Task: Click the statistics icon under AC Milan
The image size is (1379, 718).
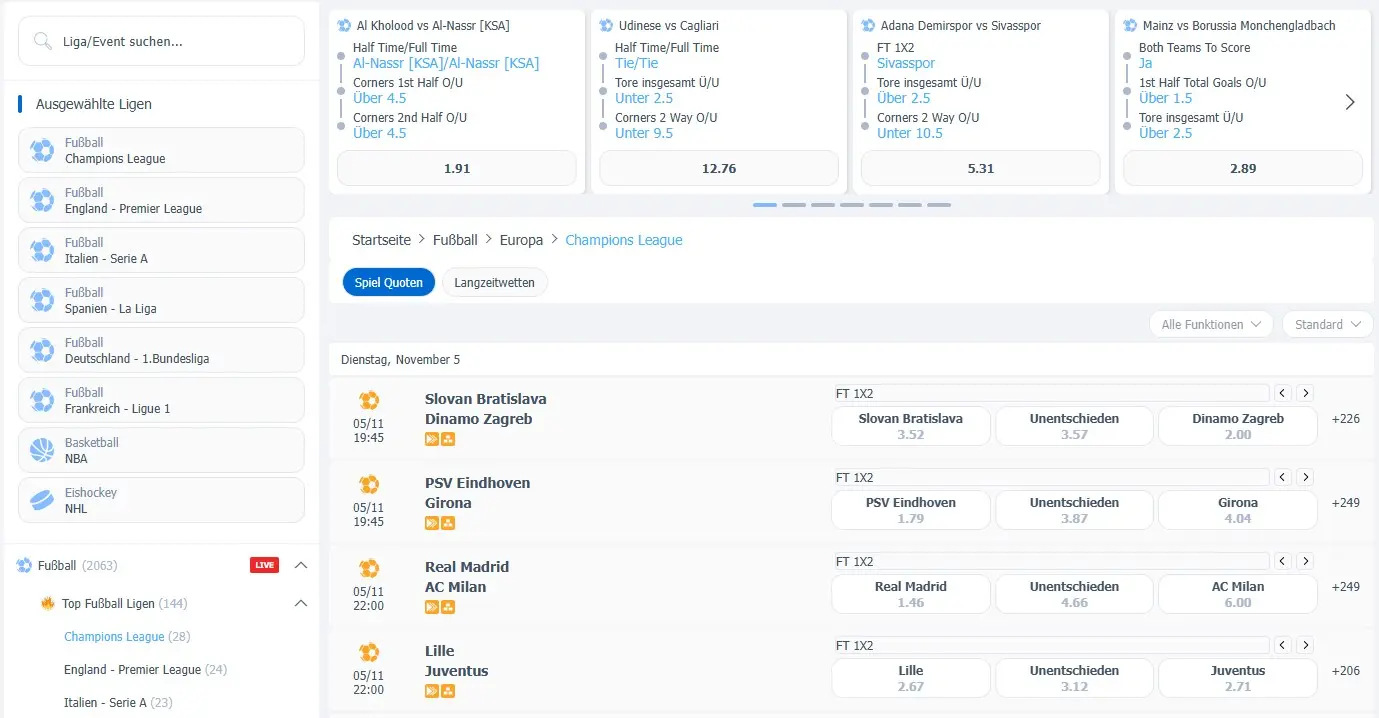Action: (448, 607)
